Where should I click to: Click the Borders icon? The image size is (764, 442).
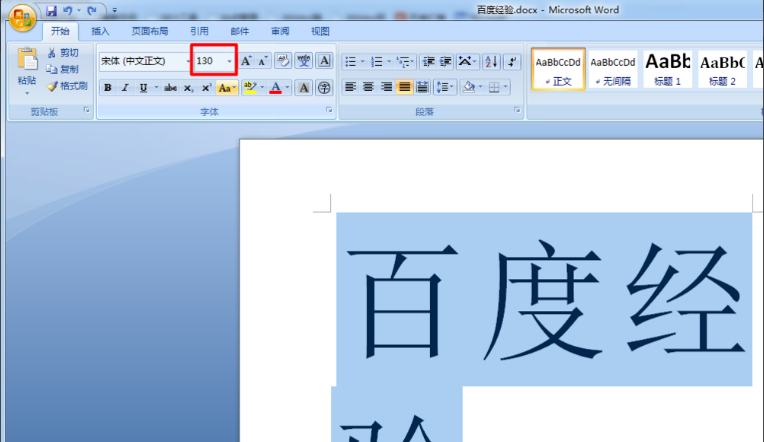494,87
